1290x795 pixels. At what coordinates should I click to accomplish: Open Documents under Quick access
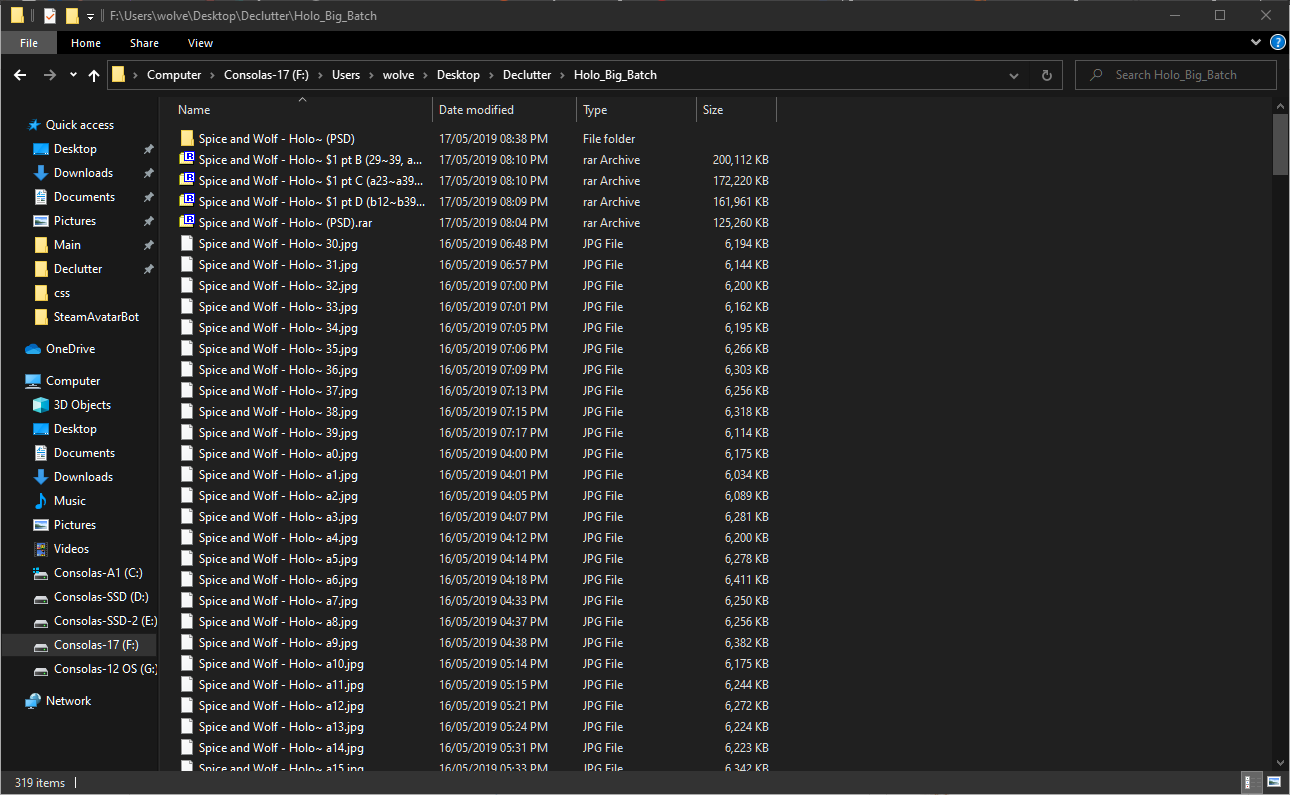pos(84,197)
